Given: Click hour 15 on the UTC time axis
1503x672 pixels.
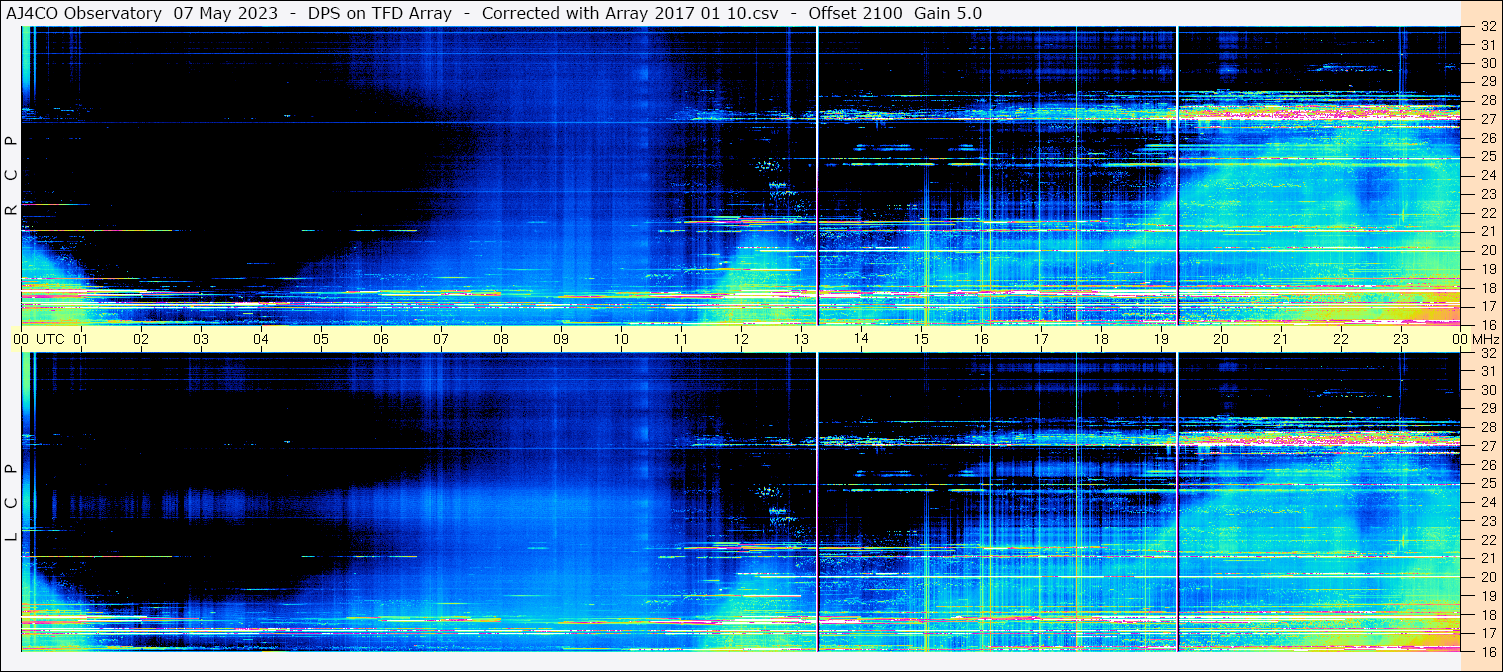Looking at the screenshot, I should 921,339.
